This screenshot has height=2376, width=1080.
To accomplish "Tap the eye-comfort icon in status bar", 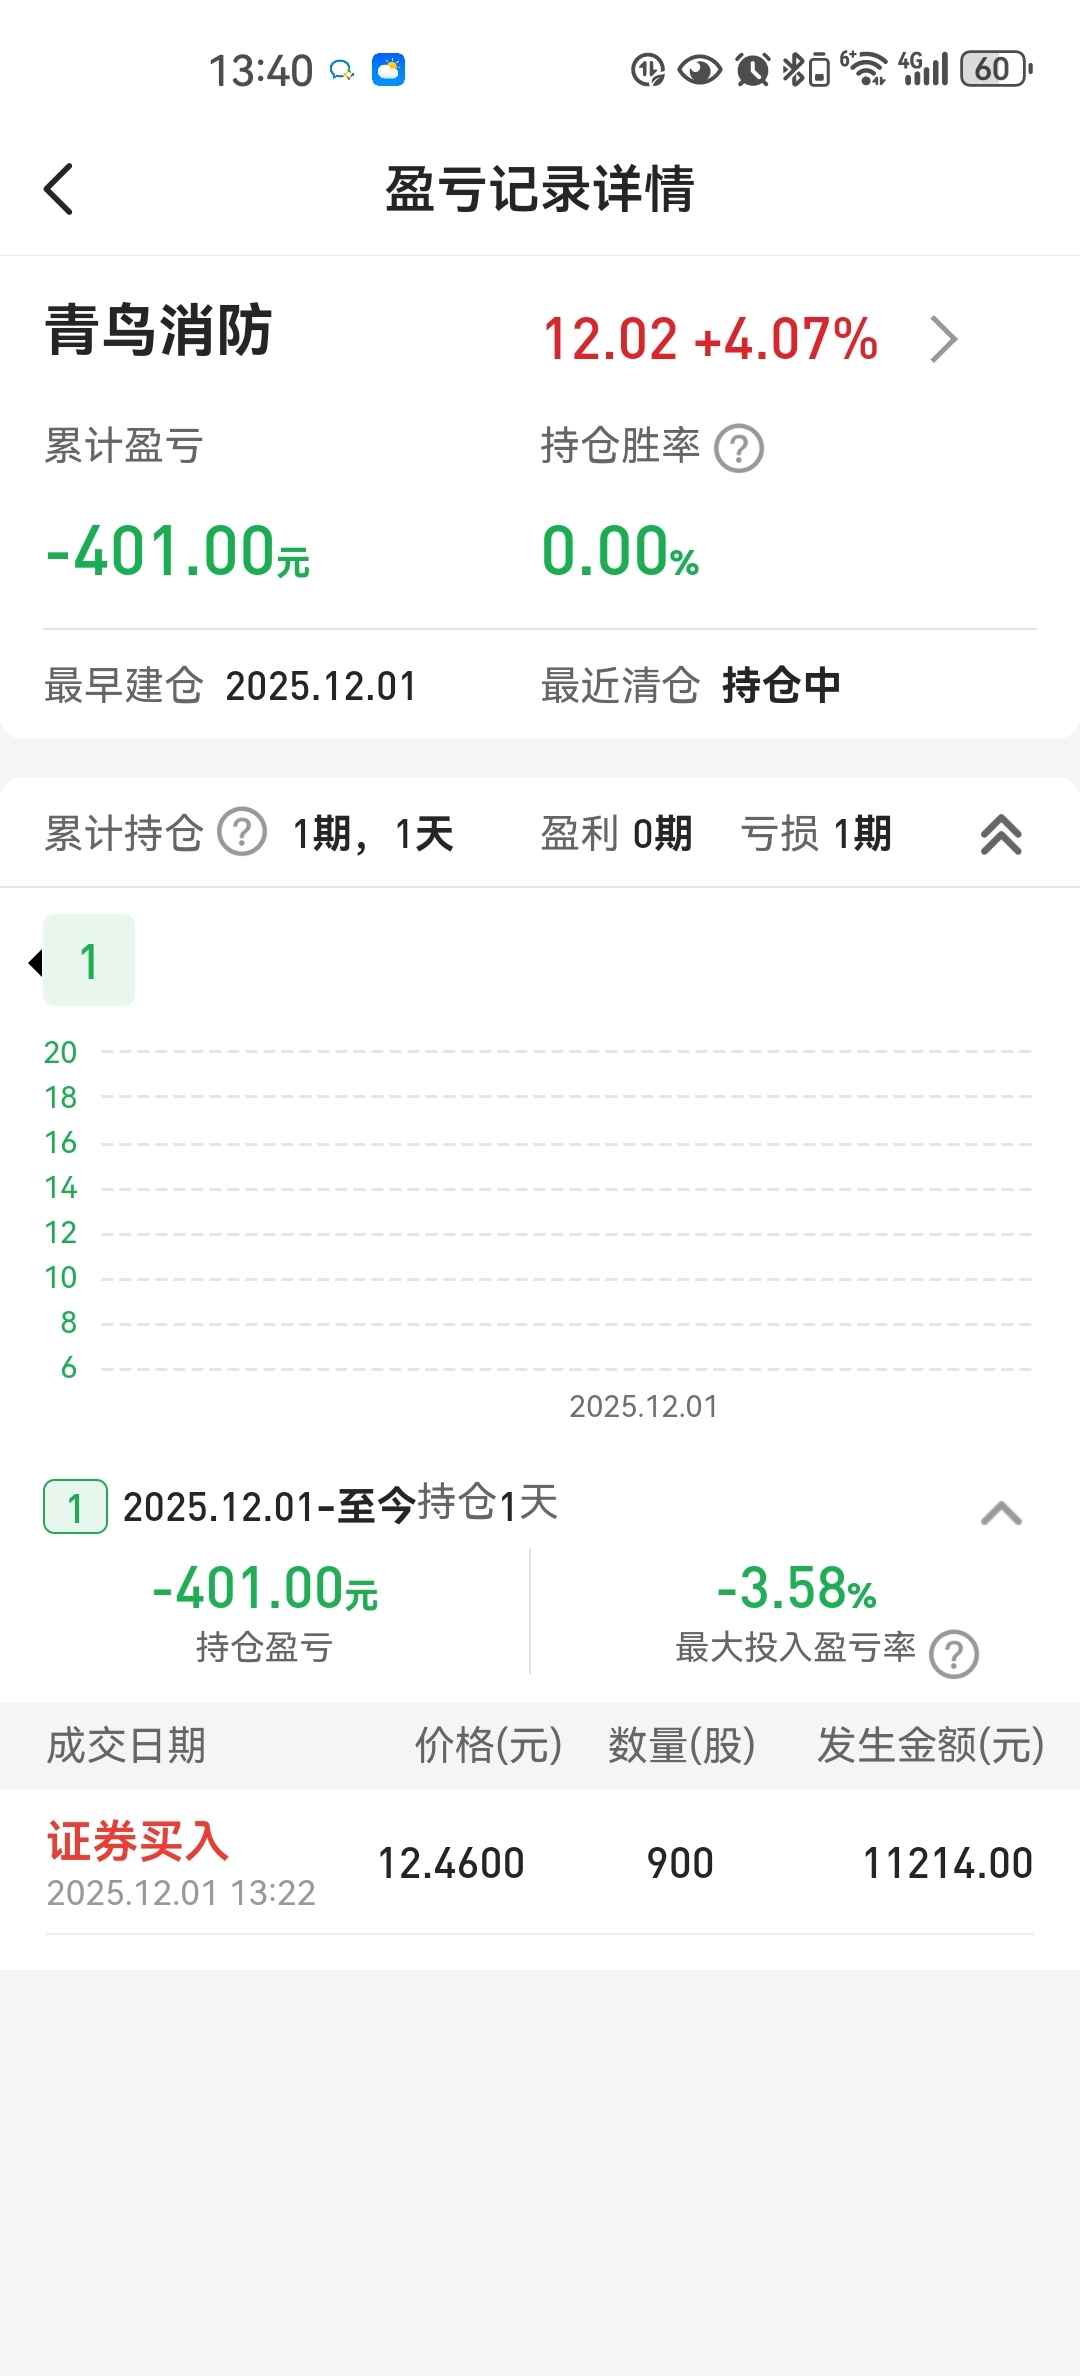I will [x=699, y=70].
